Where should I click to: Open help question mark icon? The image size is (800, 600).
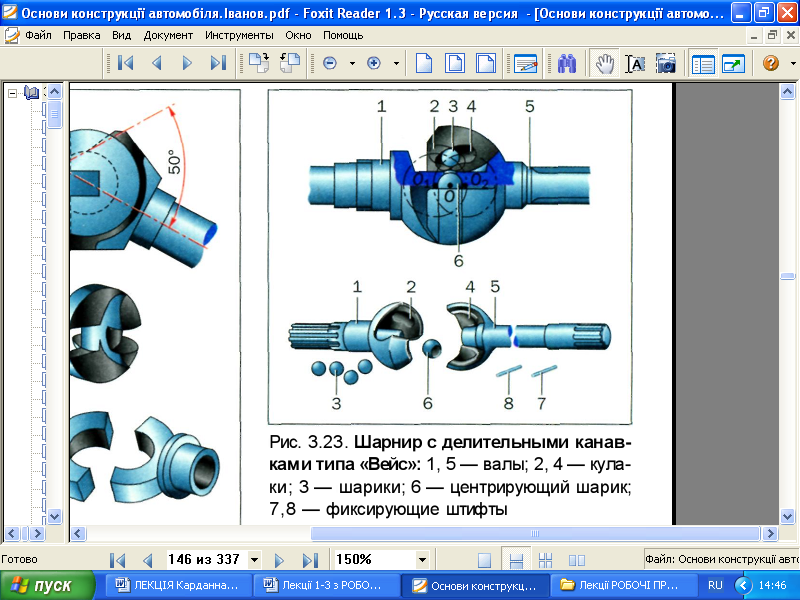click(771, 63)
